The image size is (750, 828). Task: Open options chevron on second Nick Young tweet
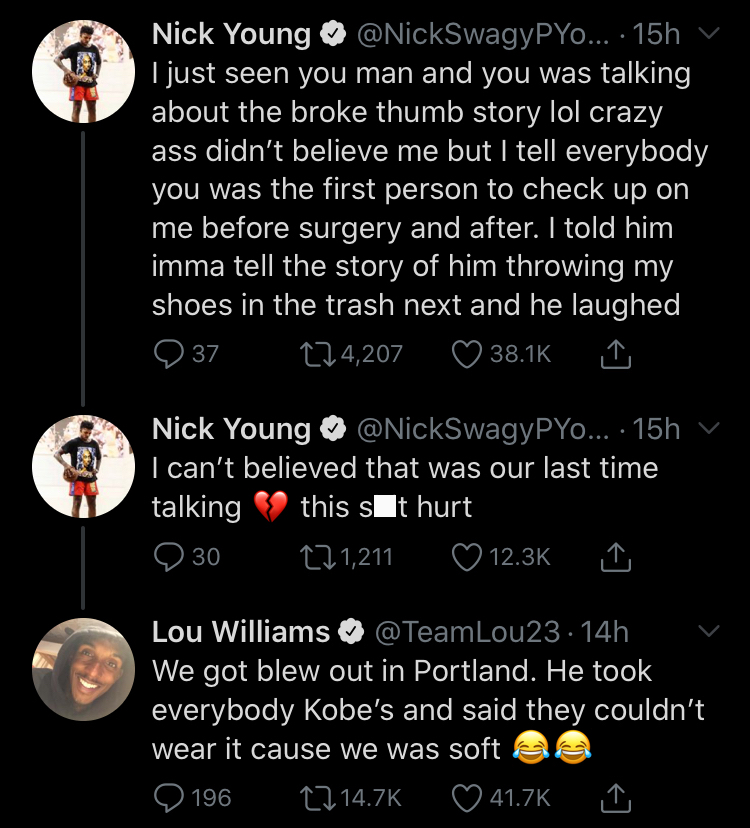tap(709, 428)
